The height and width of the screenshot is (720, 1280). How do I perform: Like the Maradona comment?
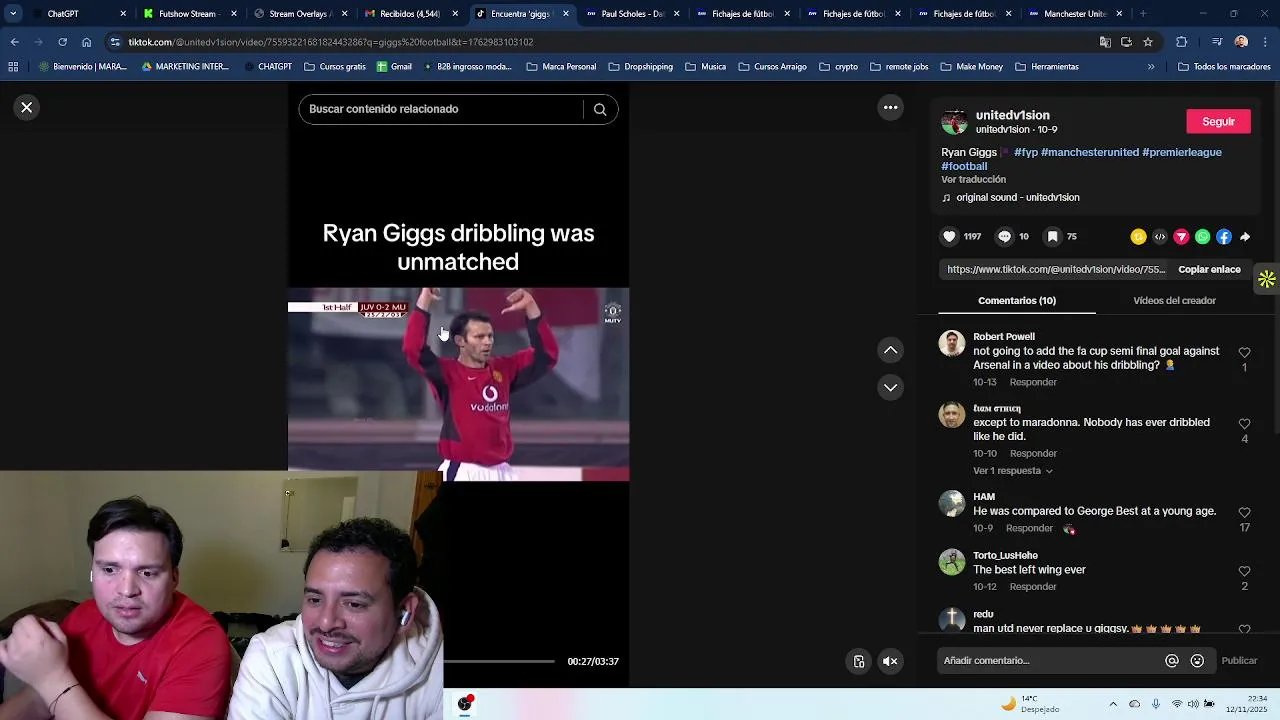pos(1244,424)
